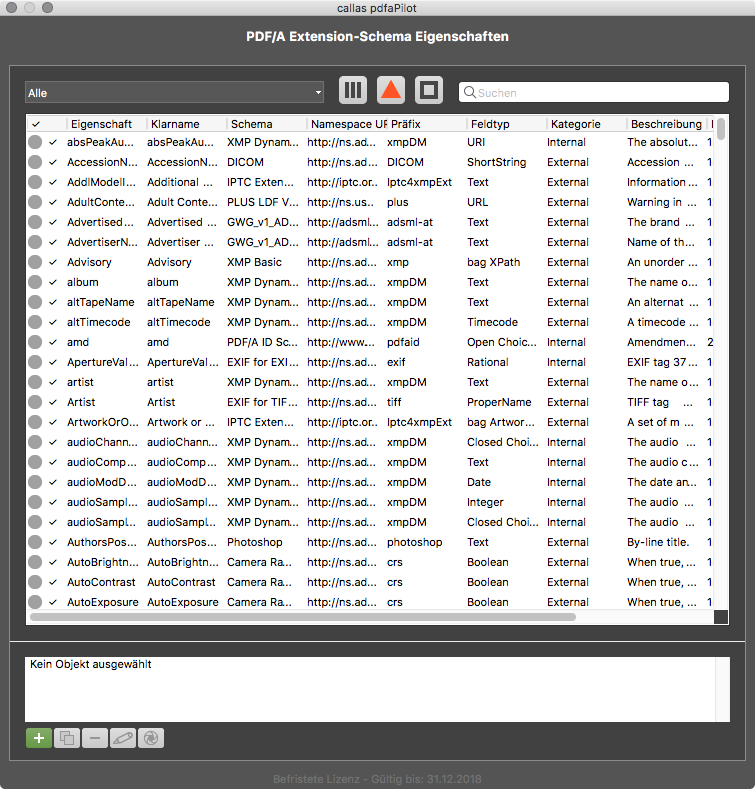Click the gray circle beside absPeakAu... row
Viewport: 755px width, 789px height.
coord(35,142)
